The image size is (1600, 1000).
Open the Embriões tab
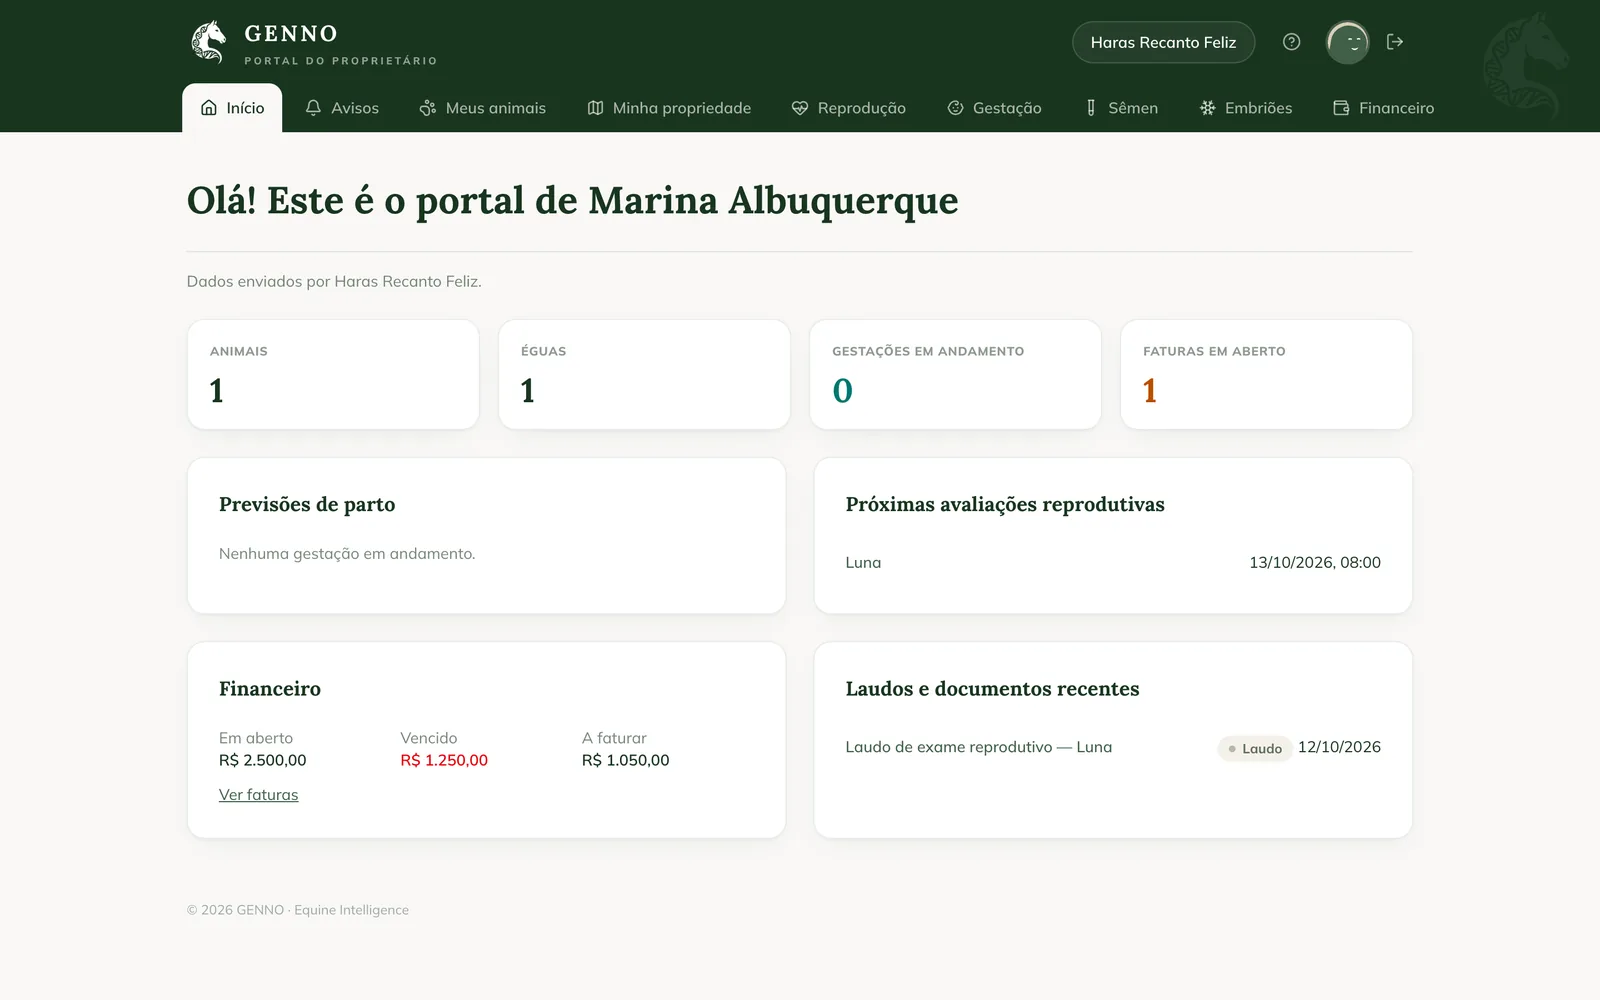click(x=1246, y=108)
